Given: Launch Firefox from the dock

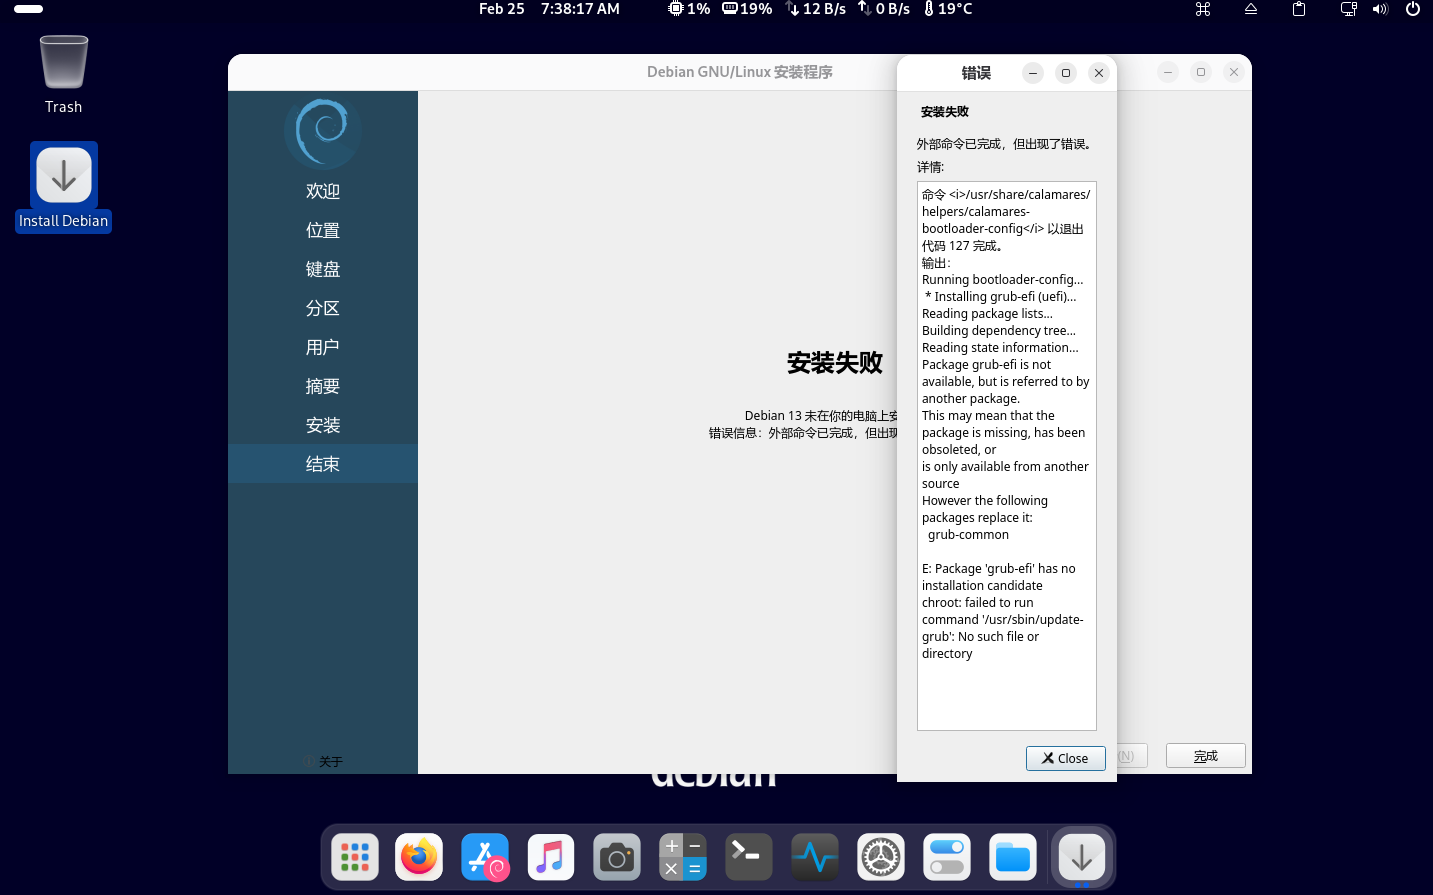Looking at the screenshot, I should coord(419,857).
